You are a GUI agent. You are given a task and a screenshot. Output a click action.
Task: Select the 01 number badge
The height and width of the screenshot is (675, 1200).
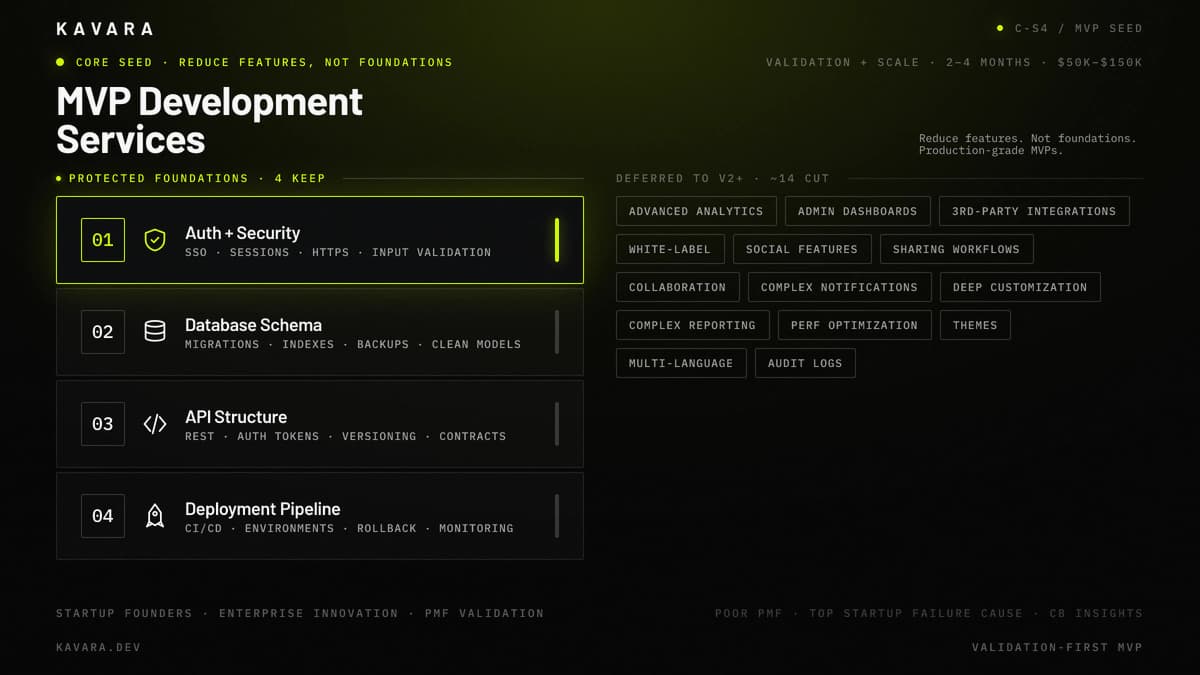tap(103, 240)
